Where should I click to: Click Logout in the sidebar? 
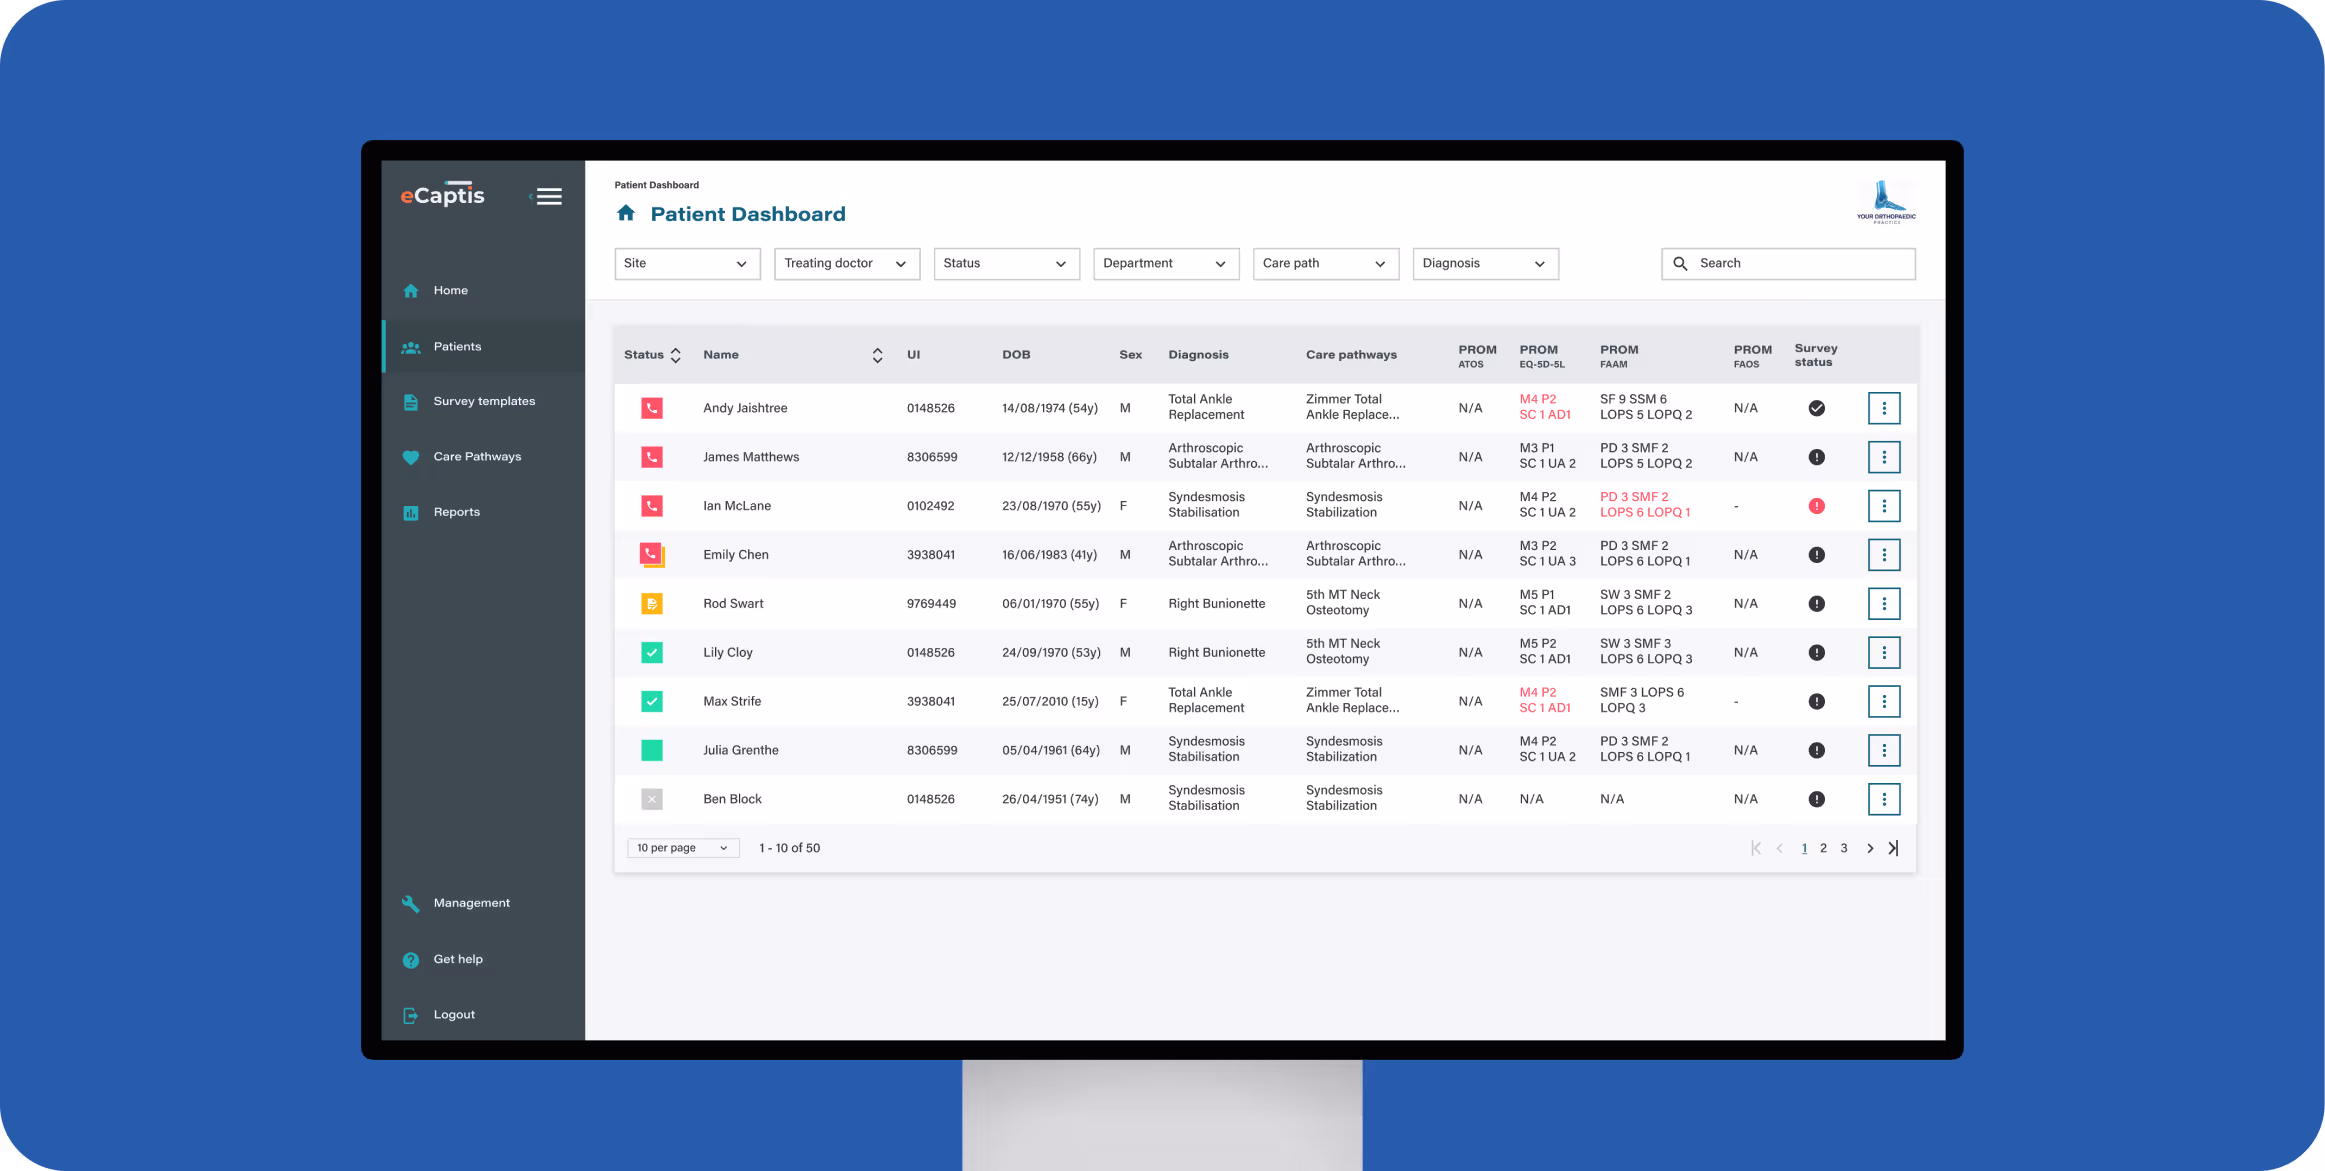tap(454, 1015)
